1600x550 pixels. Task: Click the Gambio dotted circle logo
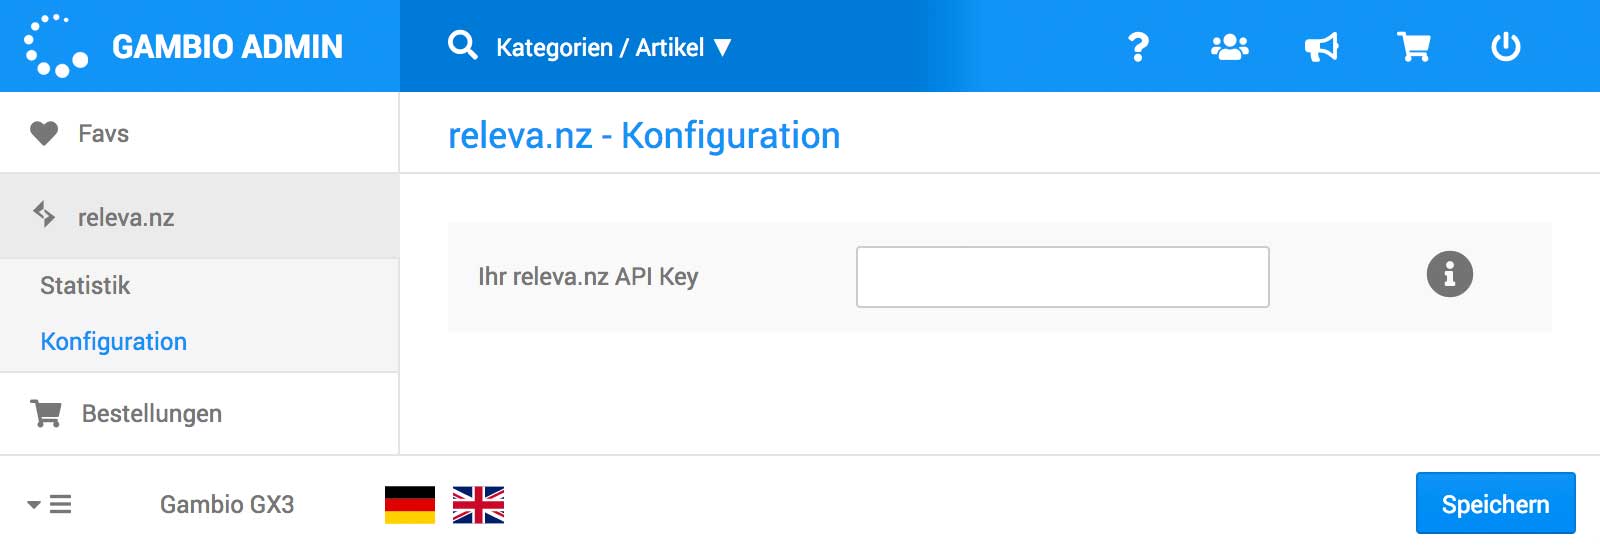[55, 46]
